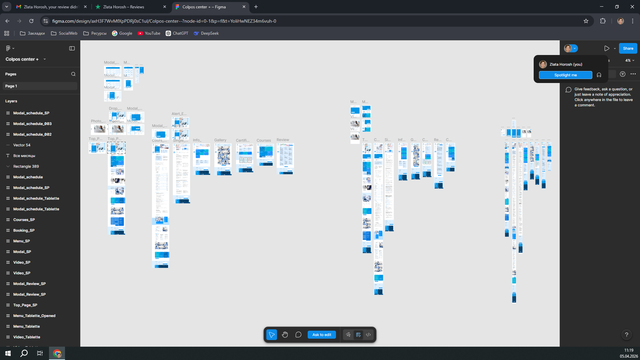Select the Vector 54 layer

(x=22, y=145)
